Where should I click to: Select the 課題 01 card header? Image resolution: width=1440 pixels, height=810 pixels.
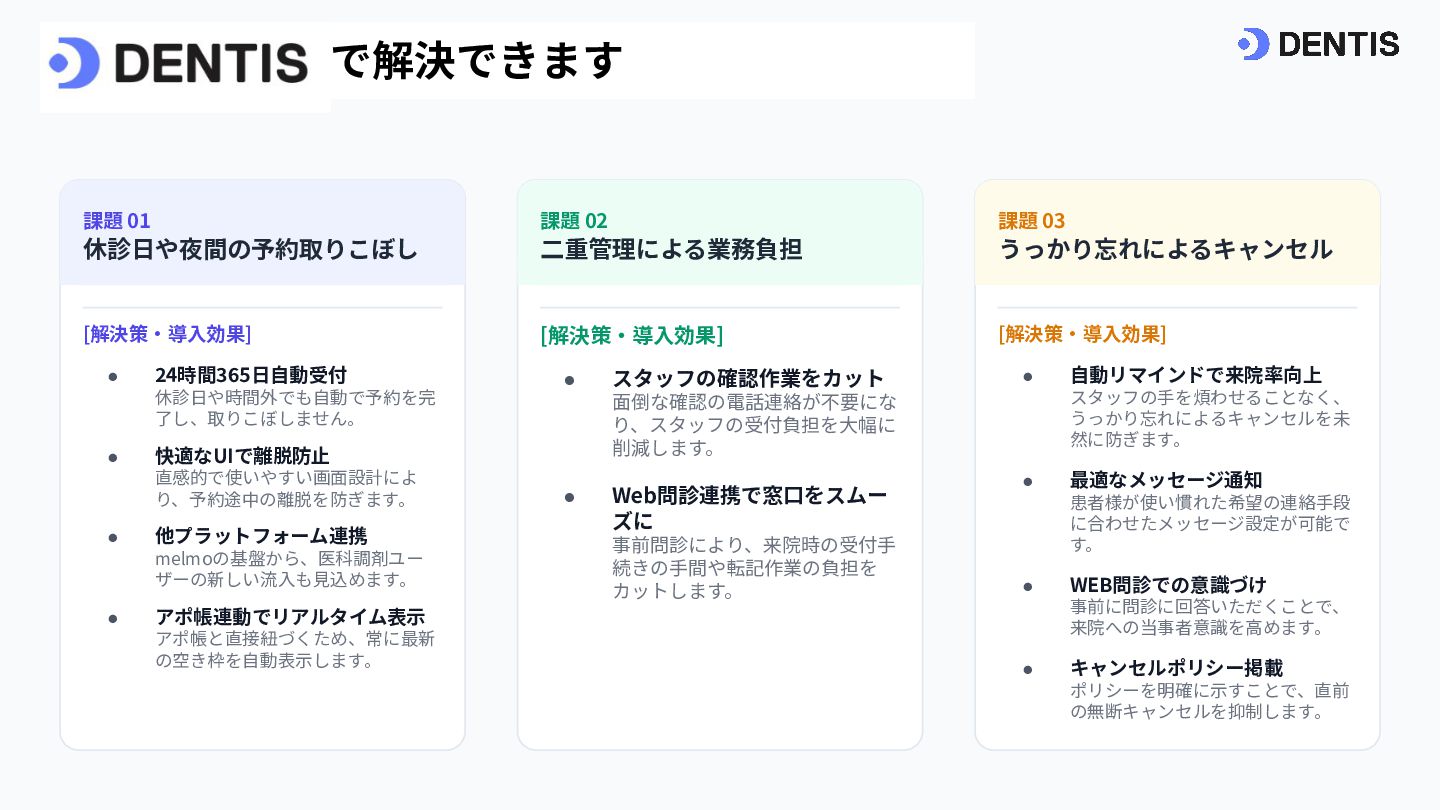point(262,233)
